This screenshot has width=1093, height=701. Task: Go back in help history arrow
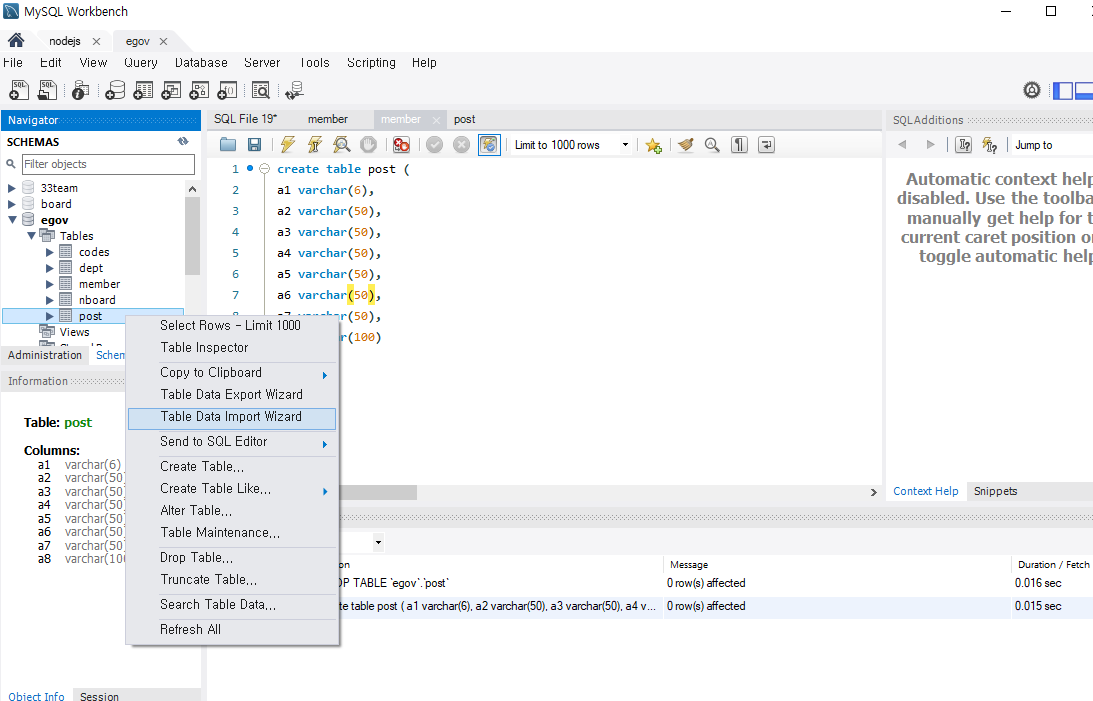(902, 144)
